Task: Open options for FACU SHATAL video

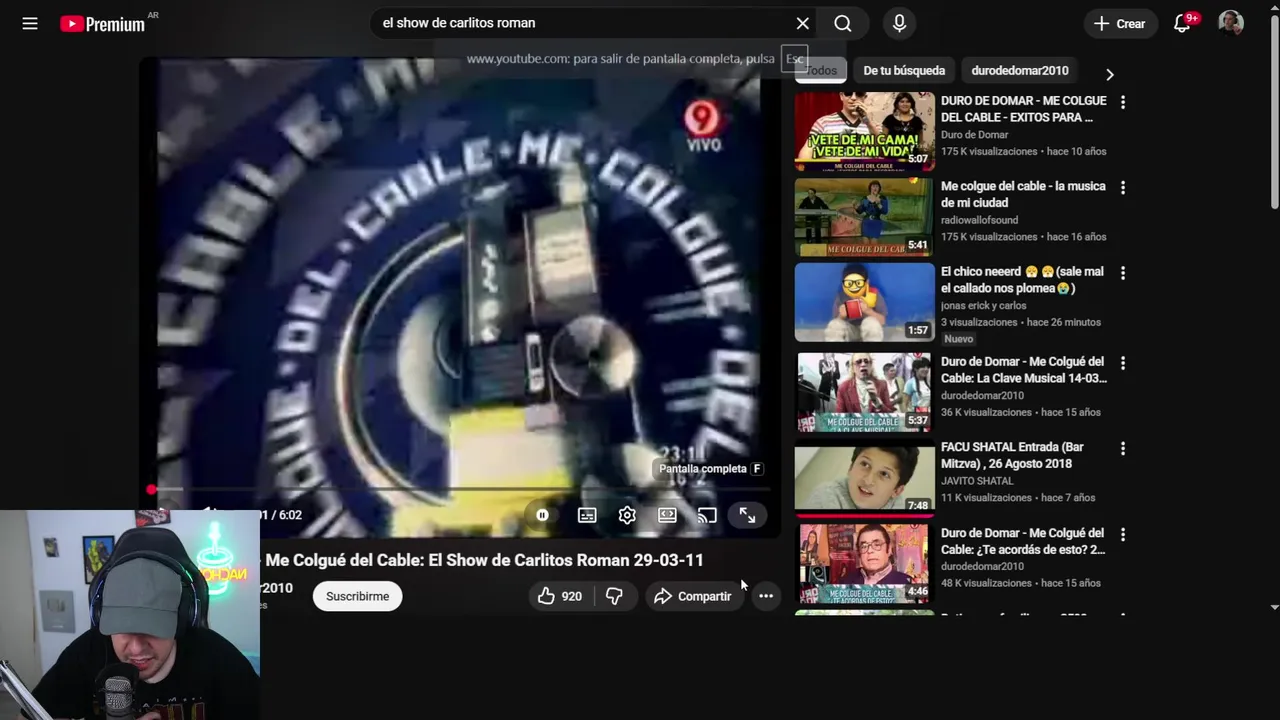Action: [1123, 448]
